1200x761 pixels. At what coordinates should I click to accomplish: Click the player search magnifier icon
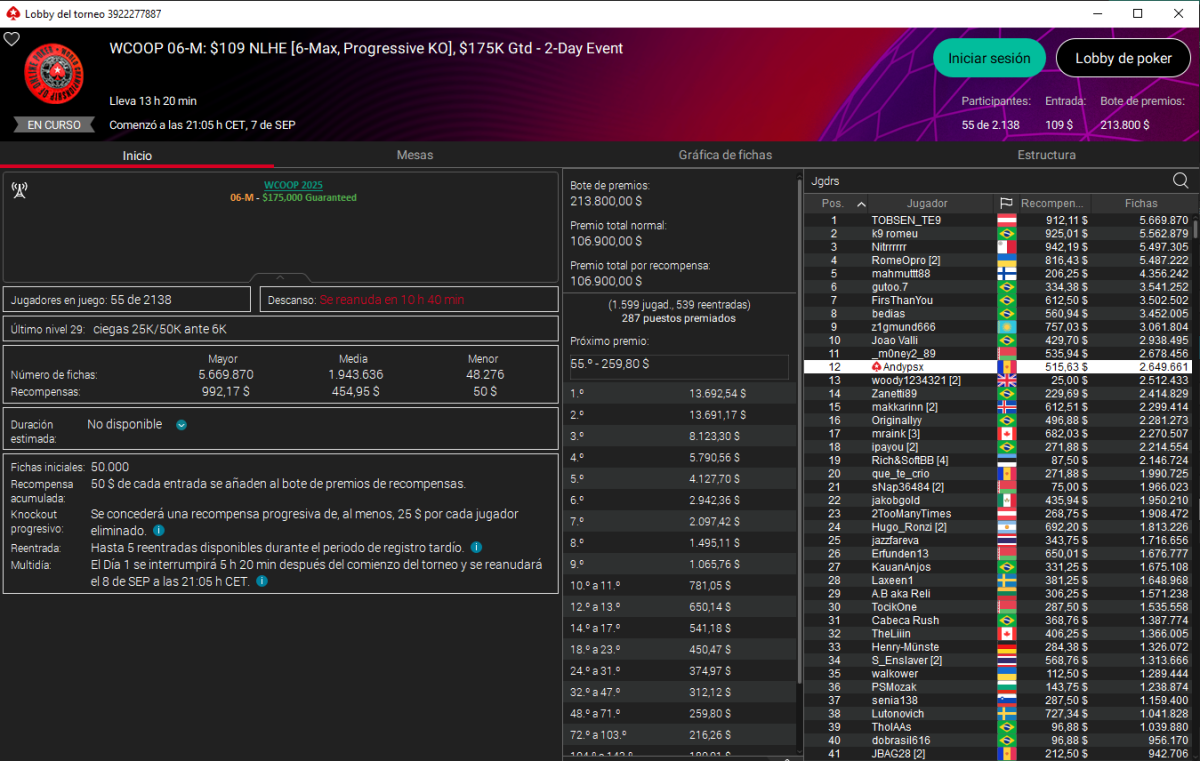tap(1180, 181)
